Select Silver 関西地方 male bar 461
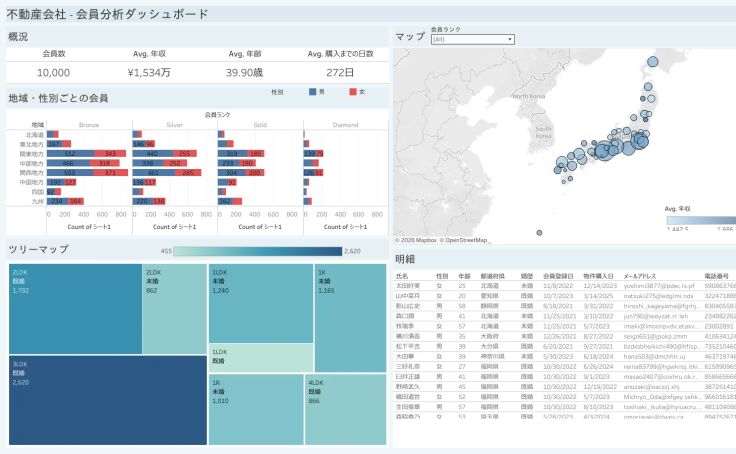This screenshot has width=736, height=454. click(x=154, y=173)
